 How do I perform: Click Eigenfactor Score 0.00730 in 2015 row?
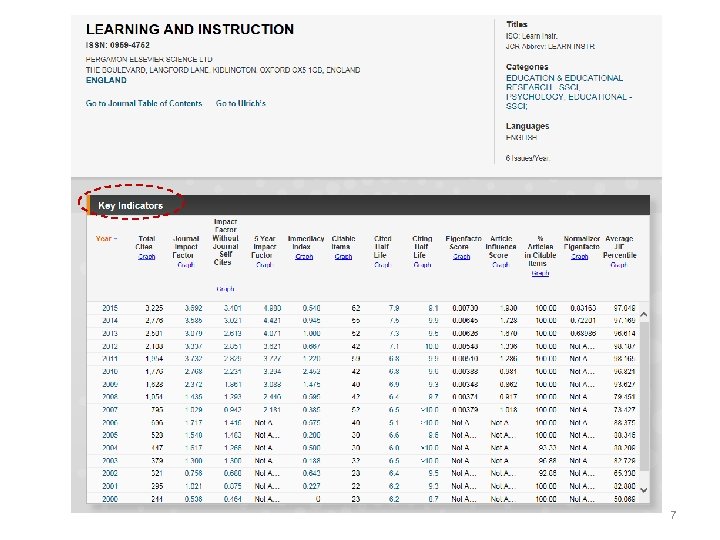(x=465, y=308)
